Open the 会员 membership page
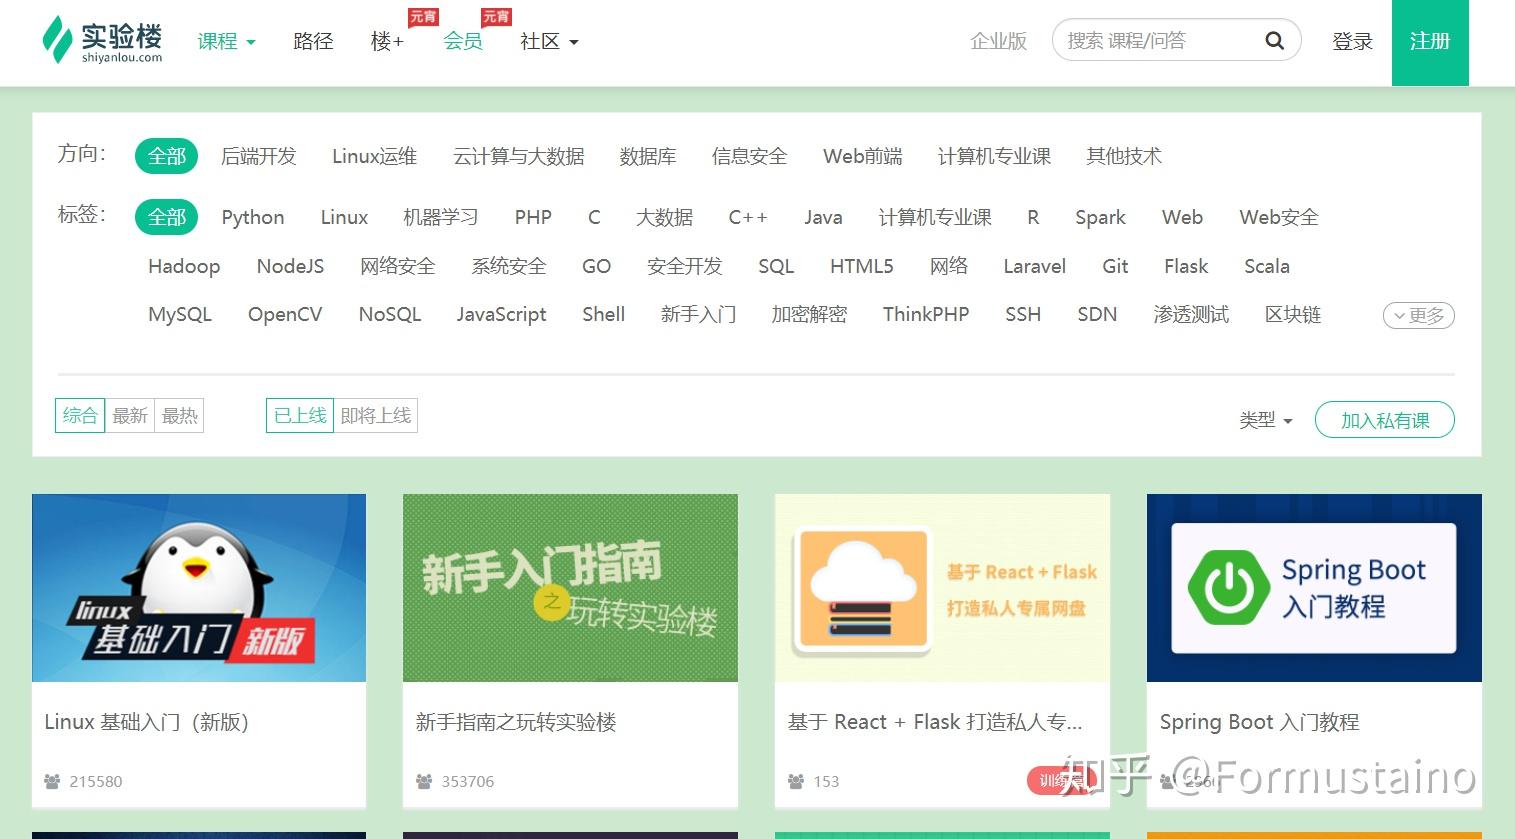The image size is (1515, 839). pos(463,41)
